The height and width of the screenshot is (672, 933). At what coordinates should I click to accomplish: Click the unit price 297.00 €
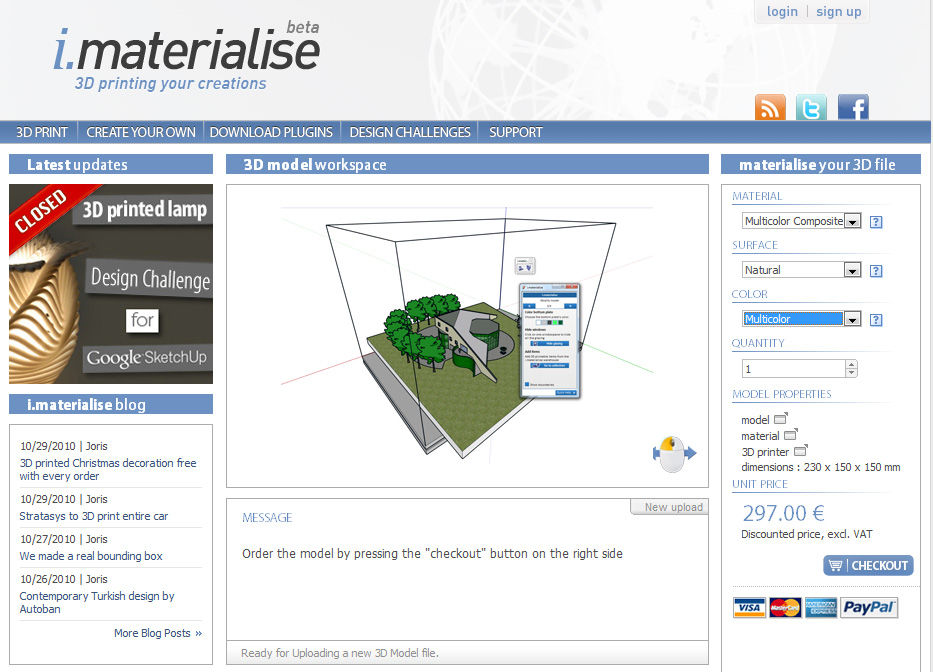(783, 513)
